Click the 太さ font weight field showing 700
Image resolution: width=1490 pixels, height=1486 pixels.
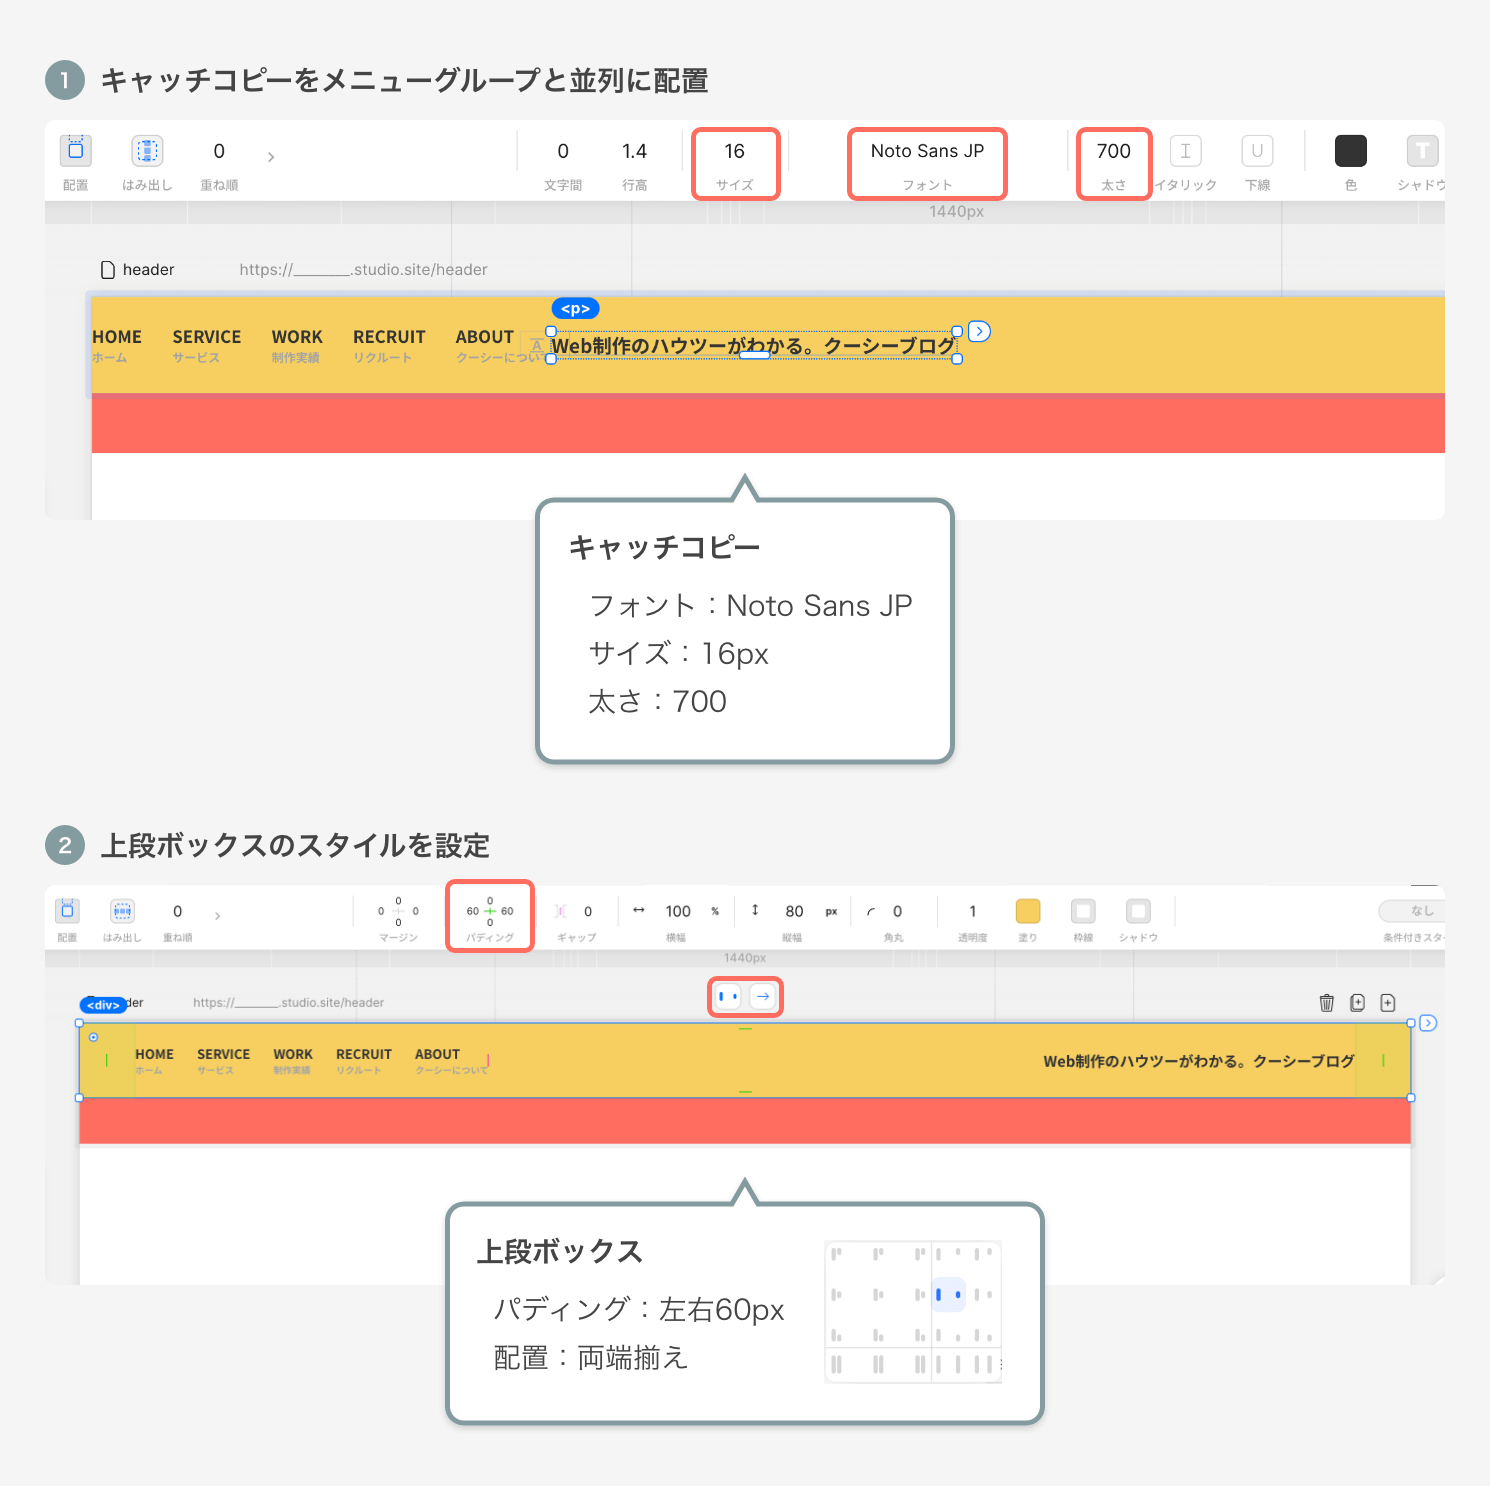click(1113, 151)
